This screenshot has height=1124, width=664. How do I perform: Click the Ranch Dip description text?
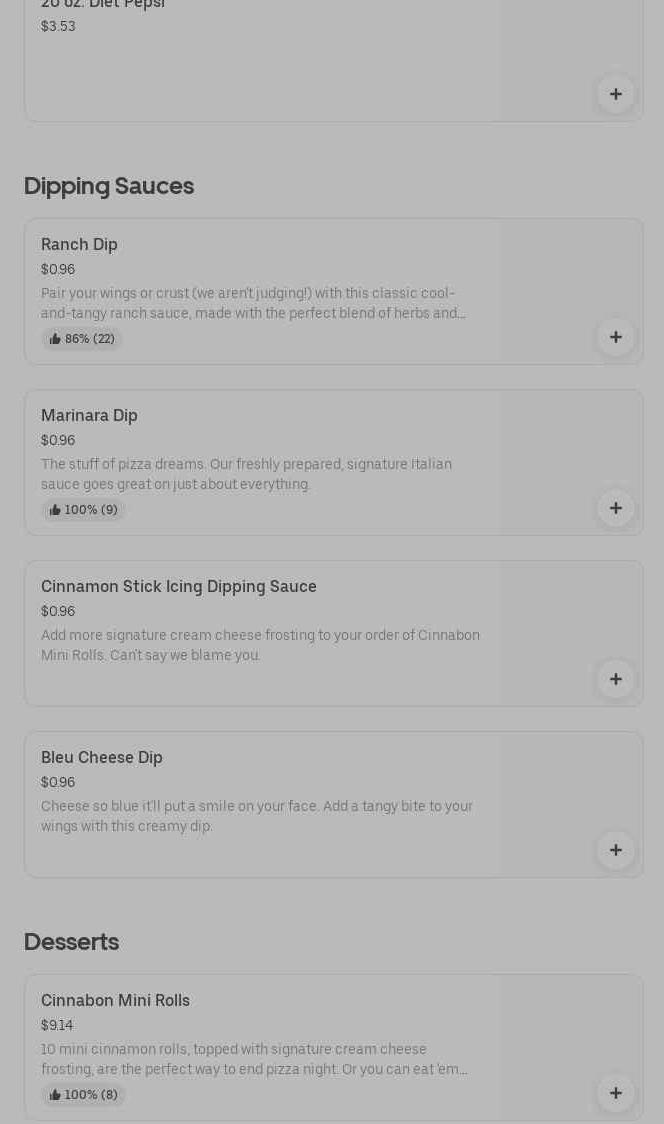(253, 303)
